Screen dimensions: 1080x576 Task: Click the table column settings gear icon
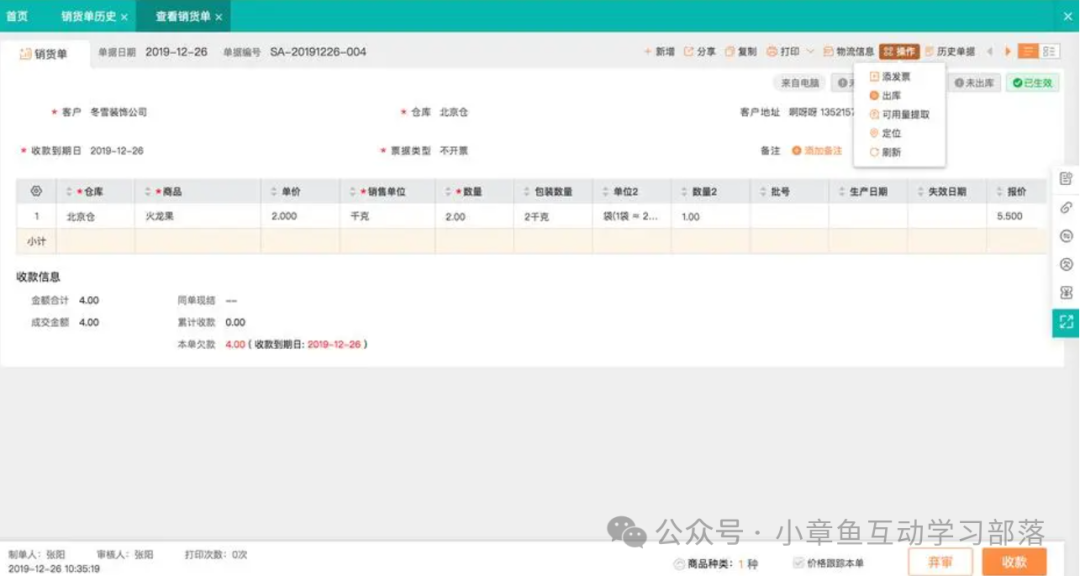click(36, 191)
